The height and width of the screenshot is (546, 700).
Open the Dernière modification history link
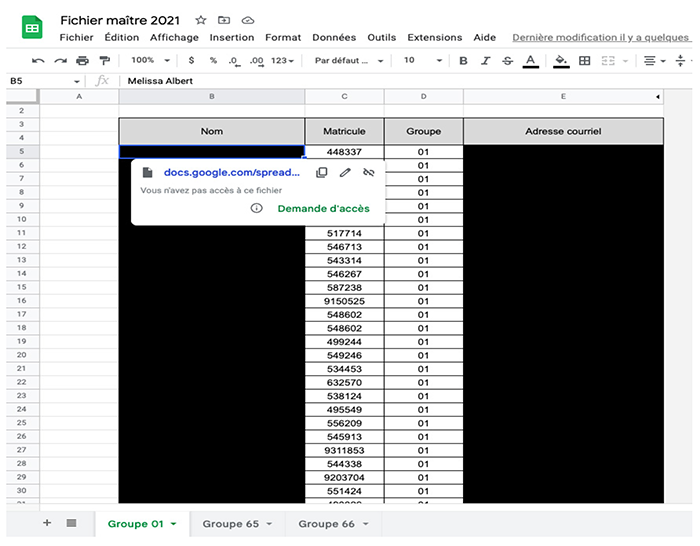click(x=600, y=38)
